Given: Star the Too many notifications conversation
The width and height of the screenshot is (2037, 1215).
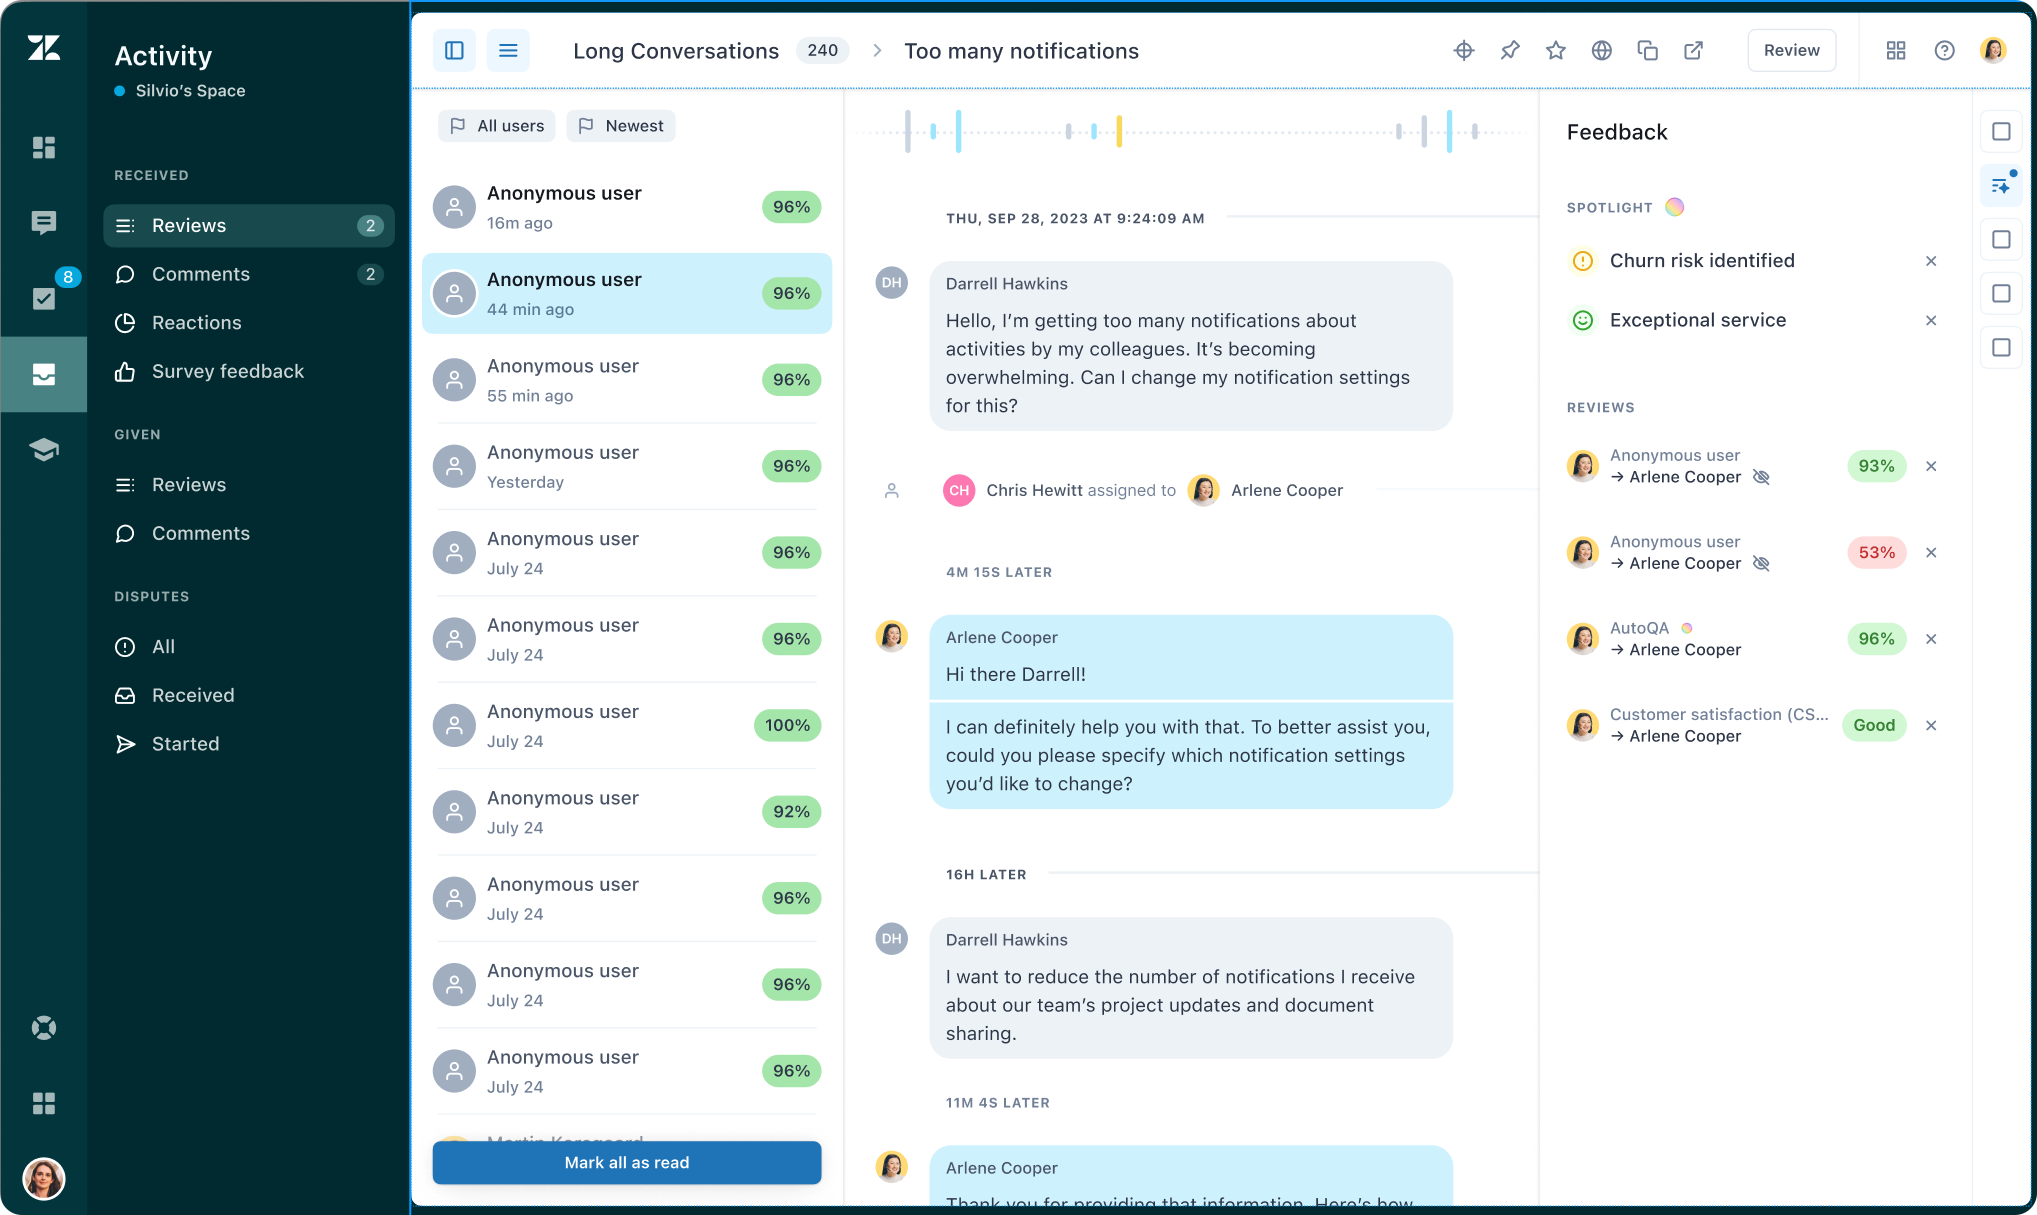Looking at the screenshot, I should coord(1555,51).
